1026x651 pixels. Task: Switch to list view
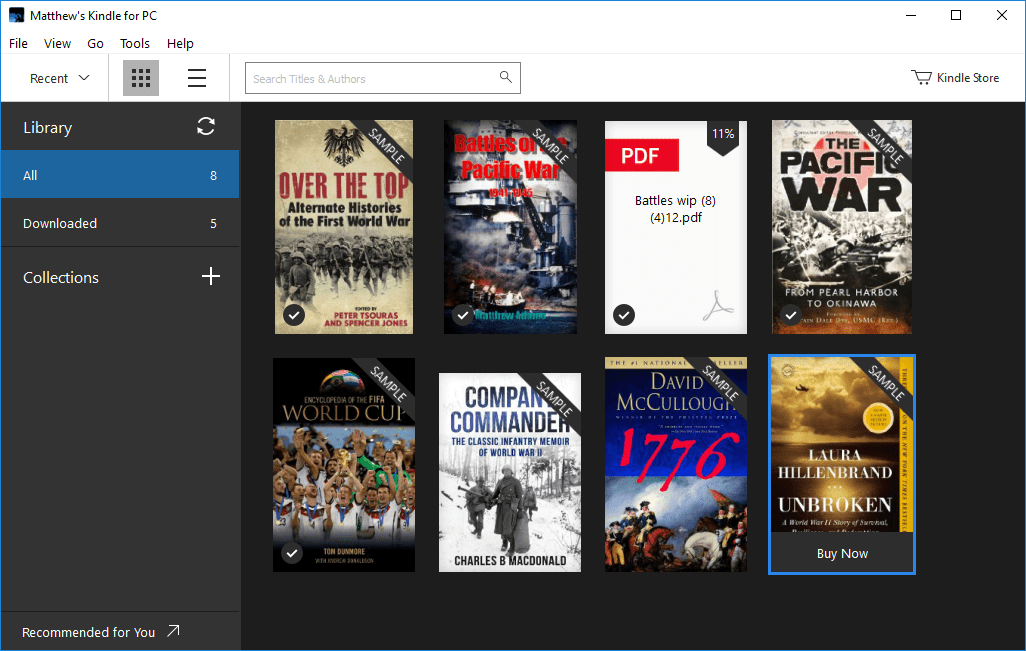pyautogui.click(x=196, y=77)
